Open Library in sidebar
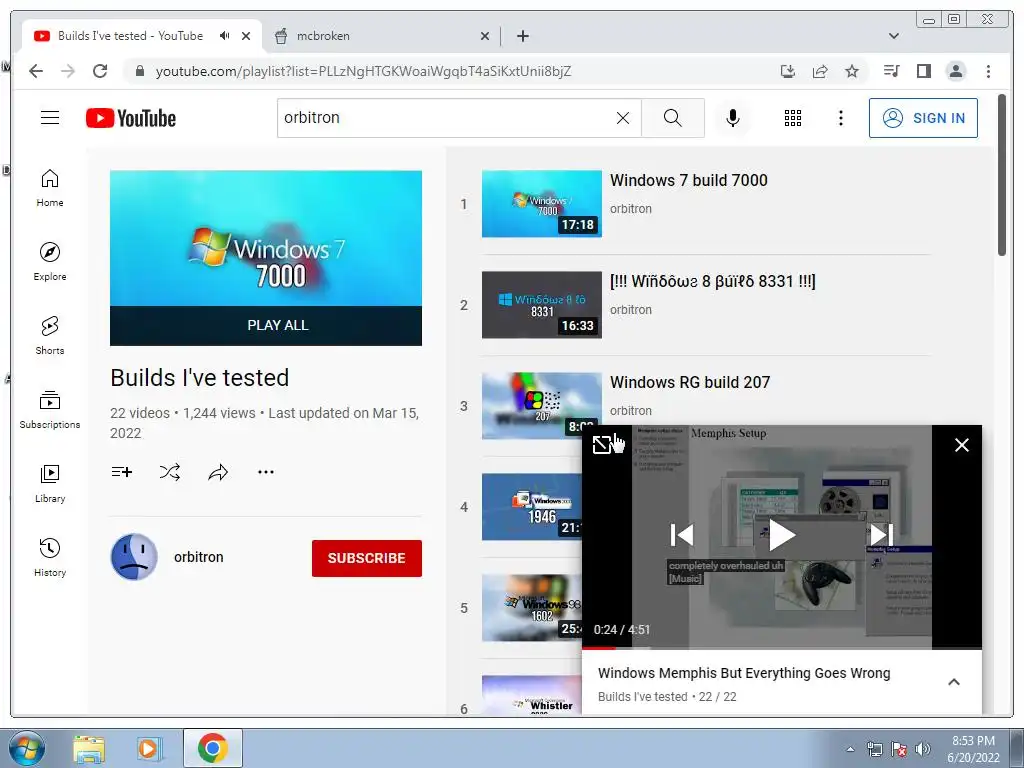The width and height of the screenshot is (1024, 768). pos(50,483)
